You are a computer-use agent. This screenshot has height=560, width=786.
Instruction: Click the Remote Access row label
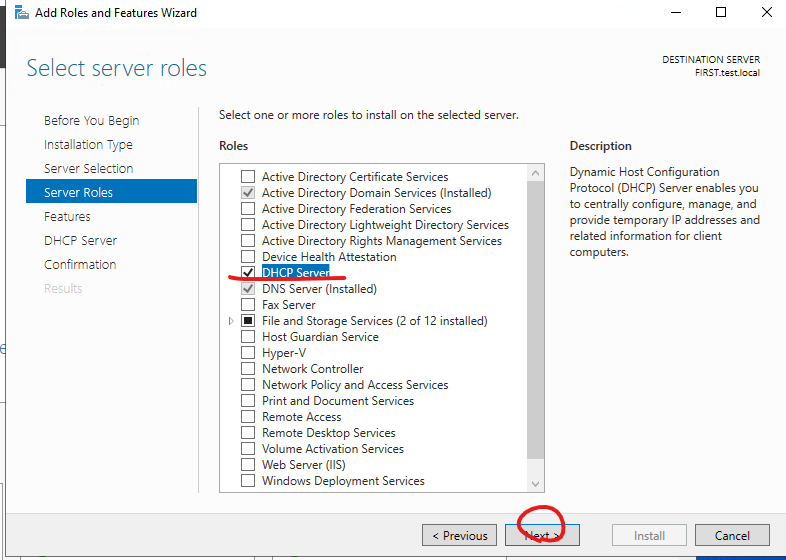pos(302,417)
